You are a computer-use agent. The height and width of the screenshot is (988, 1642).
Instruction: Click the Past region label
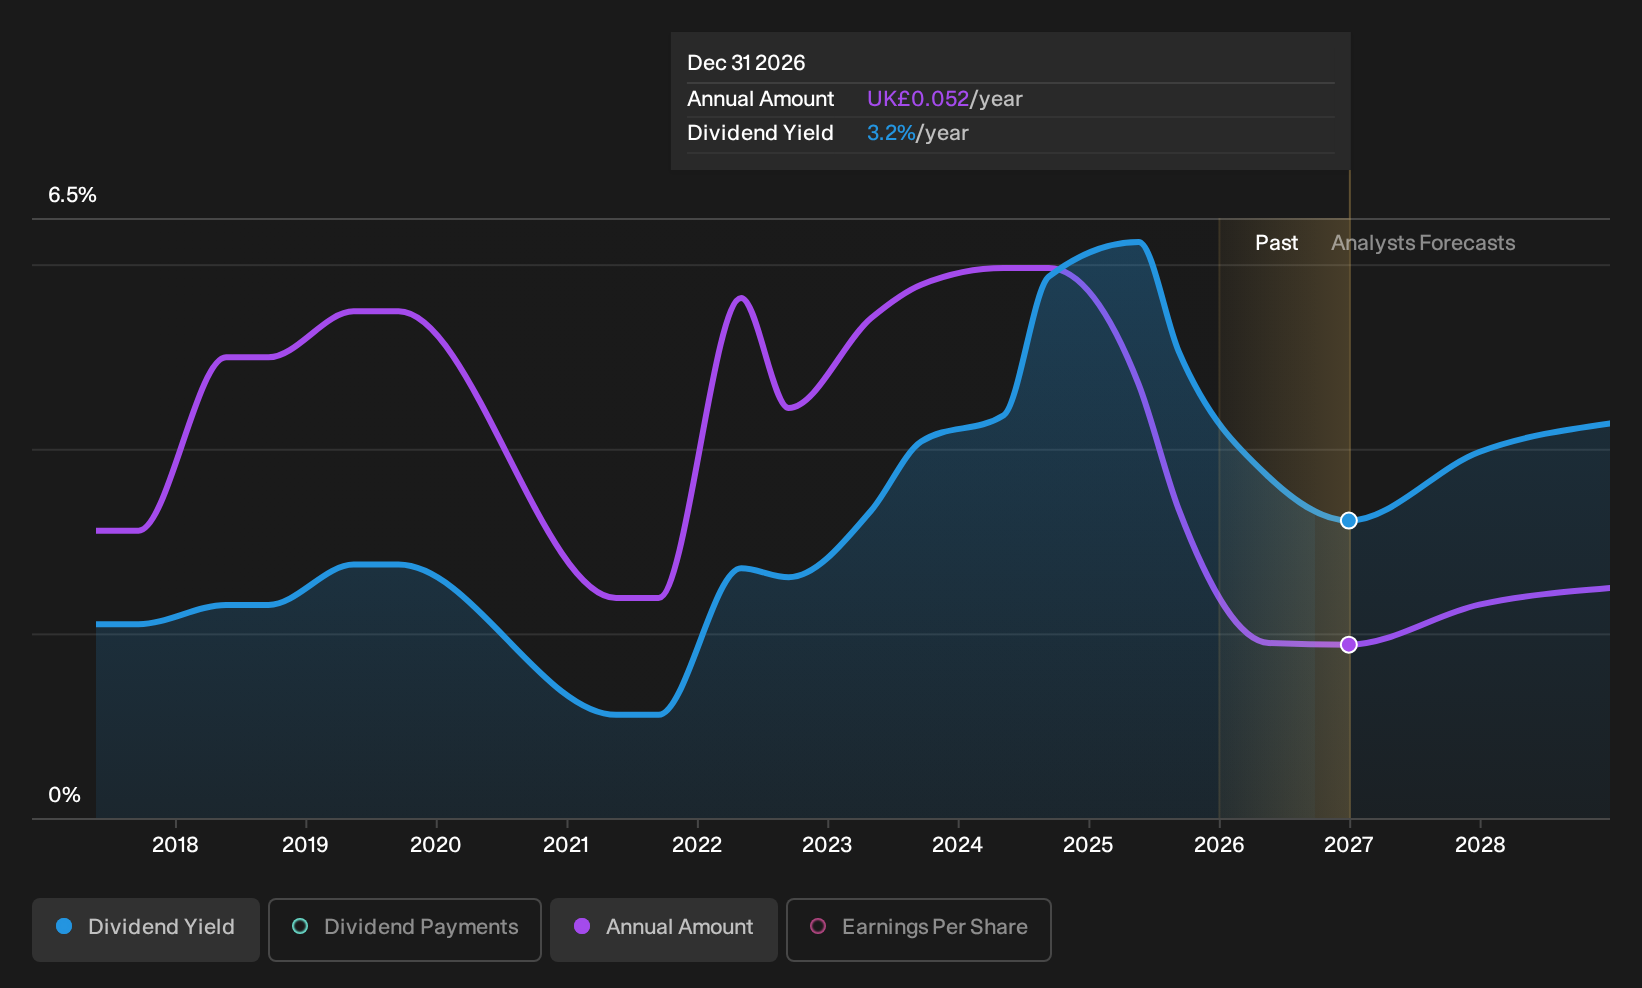[x=1277, y=243]
